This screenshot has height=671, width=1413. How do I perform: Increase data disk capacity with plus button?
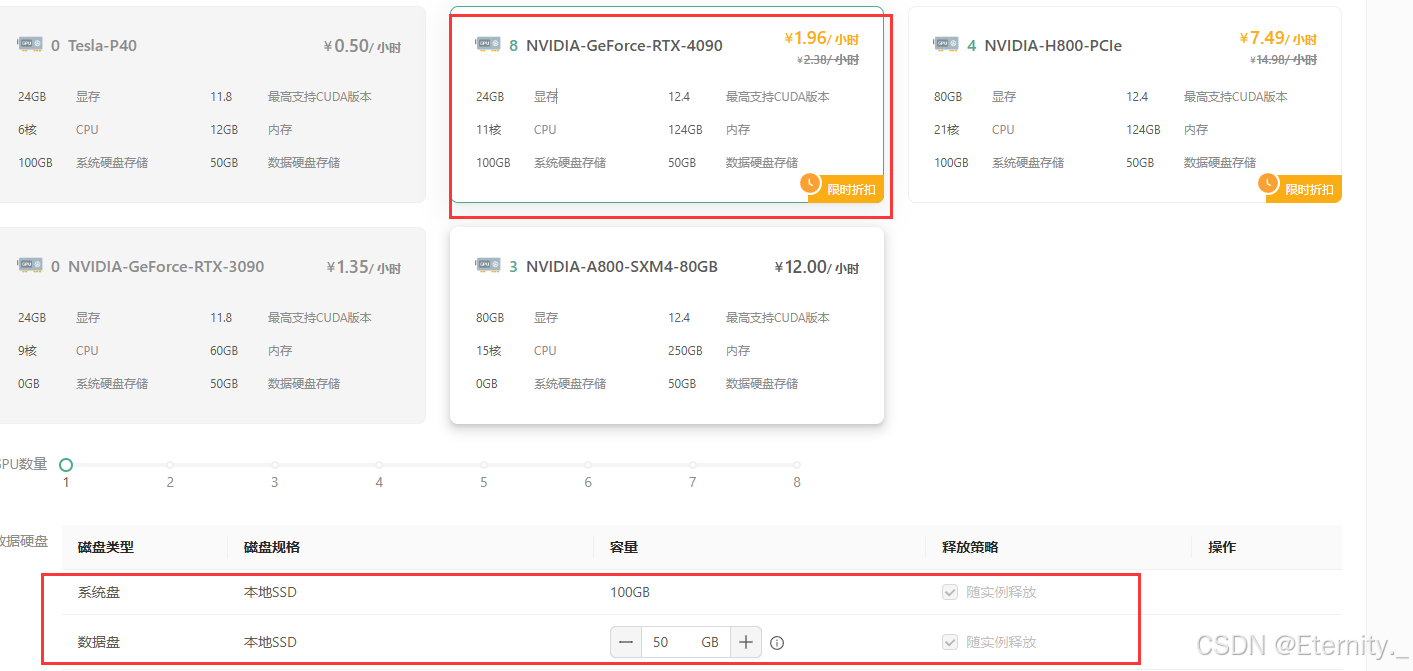[746, 642]
